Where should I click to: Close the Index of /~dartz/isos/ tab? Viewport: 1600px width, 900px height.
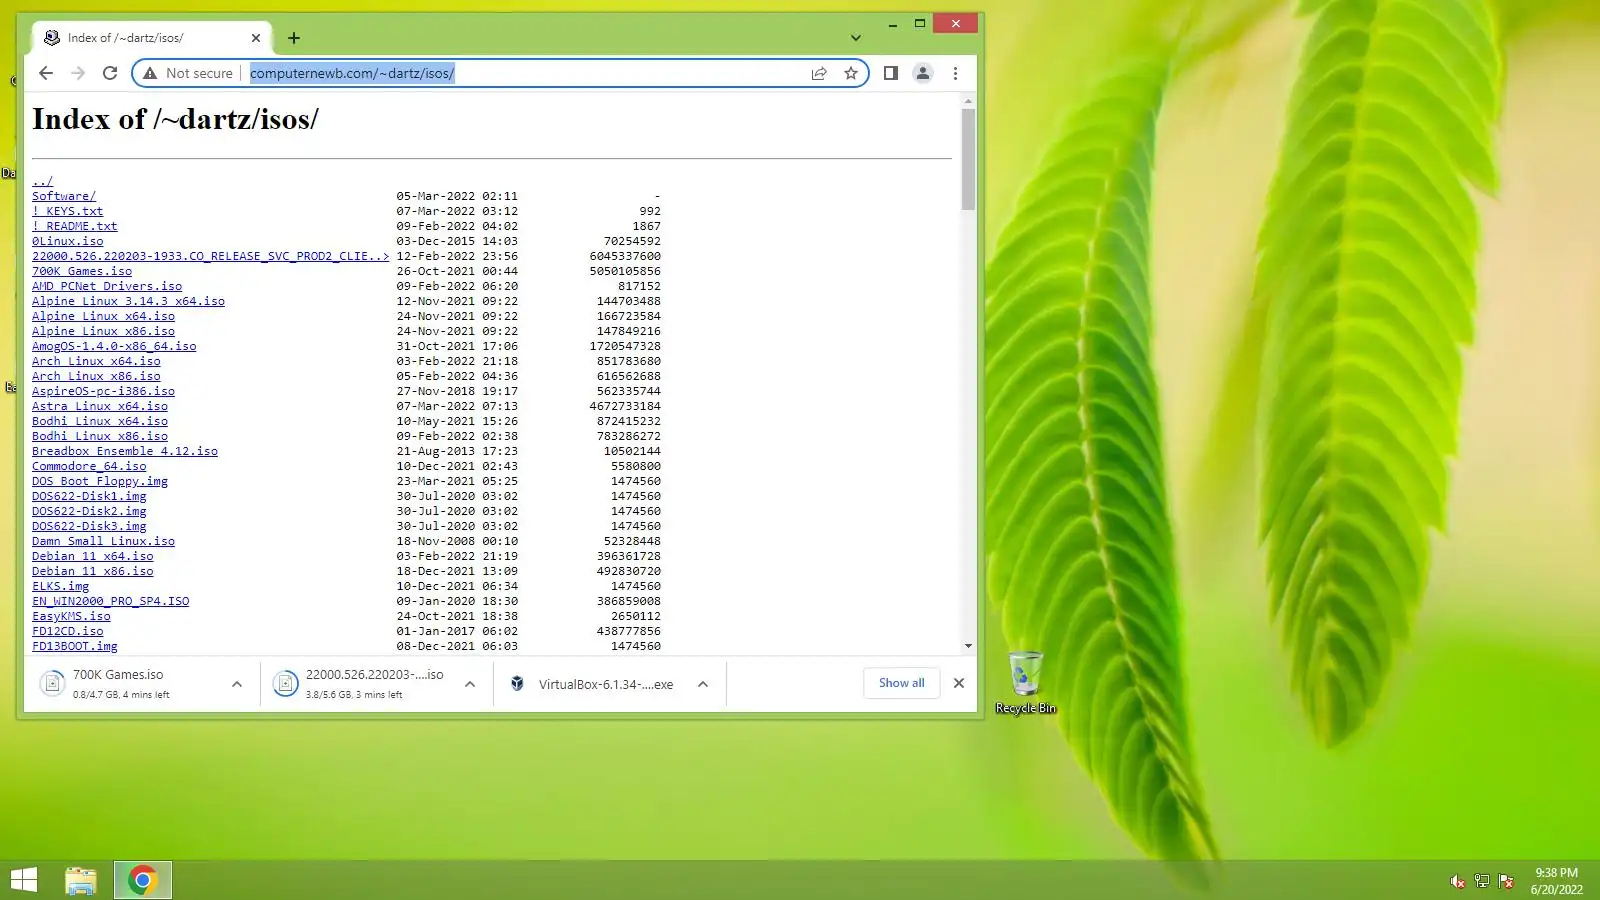point(256,38)
